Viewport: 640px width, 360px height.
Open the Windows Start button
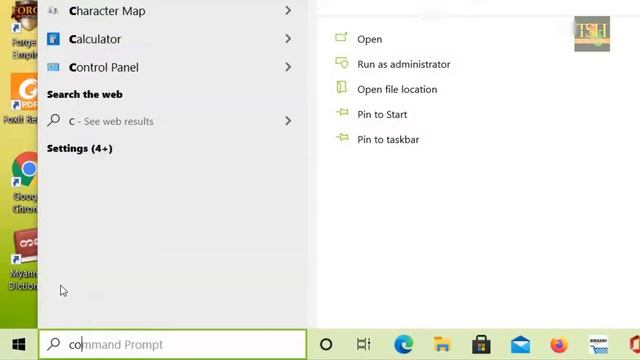[x=19, y=344]
